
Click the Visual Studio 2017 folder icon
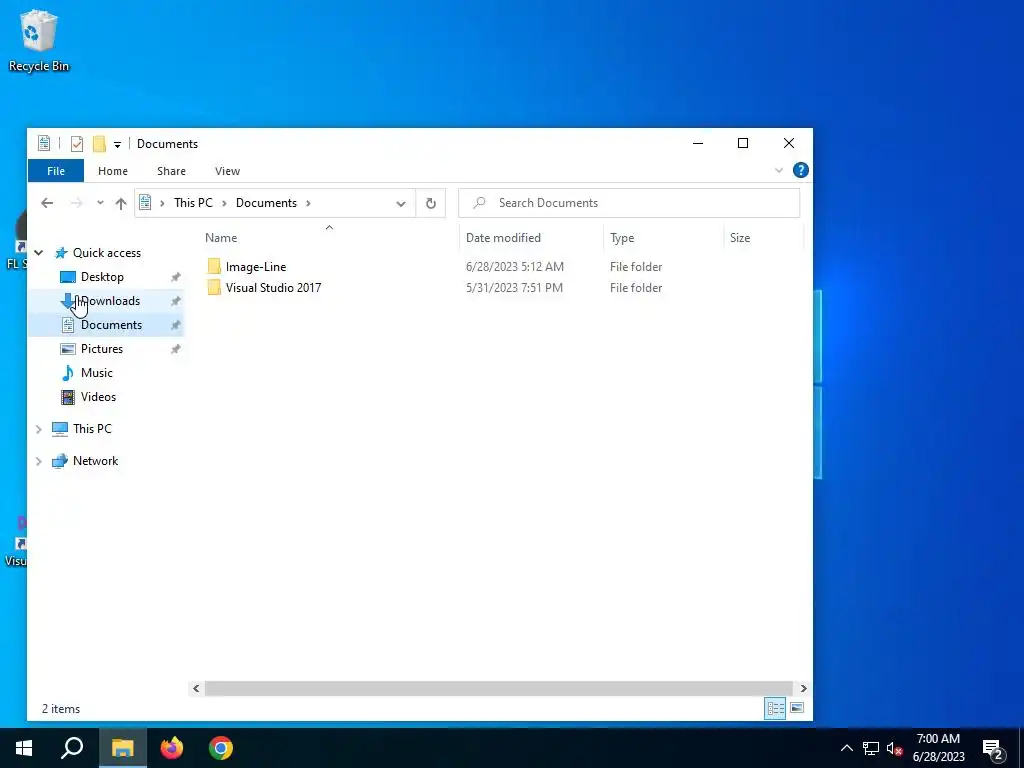pyautogui.click(x=214, y=287)
